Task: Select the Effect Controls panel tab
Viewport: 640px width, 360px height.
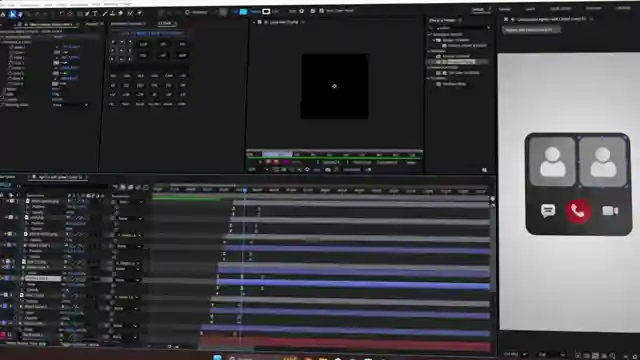Action: pyautogui.click(x=48, y=24)
